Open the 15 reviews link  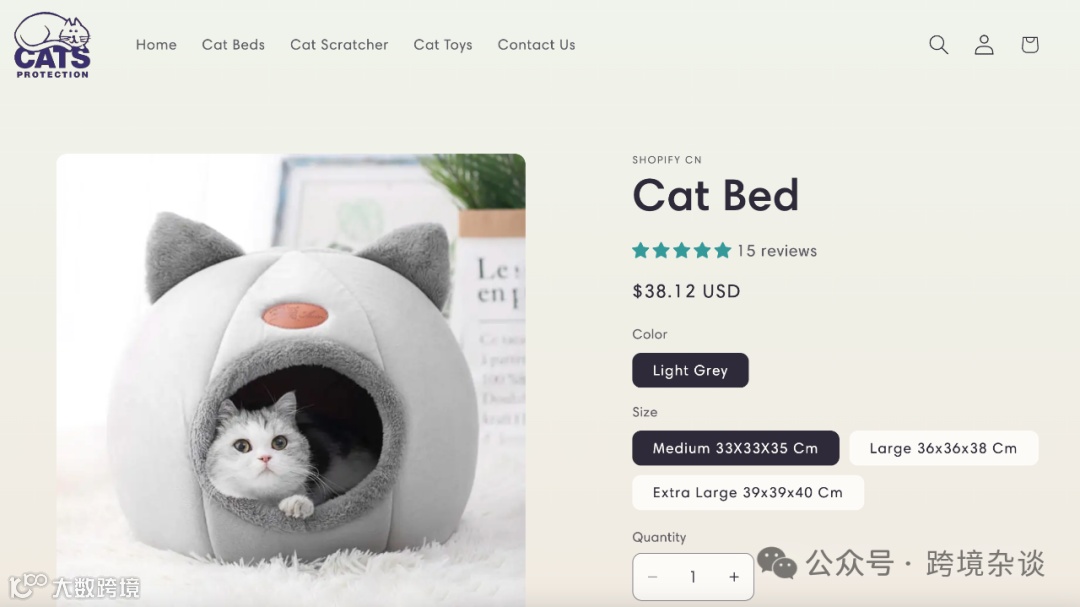click(777, 251)
